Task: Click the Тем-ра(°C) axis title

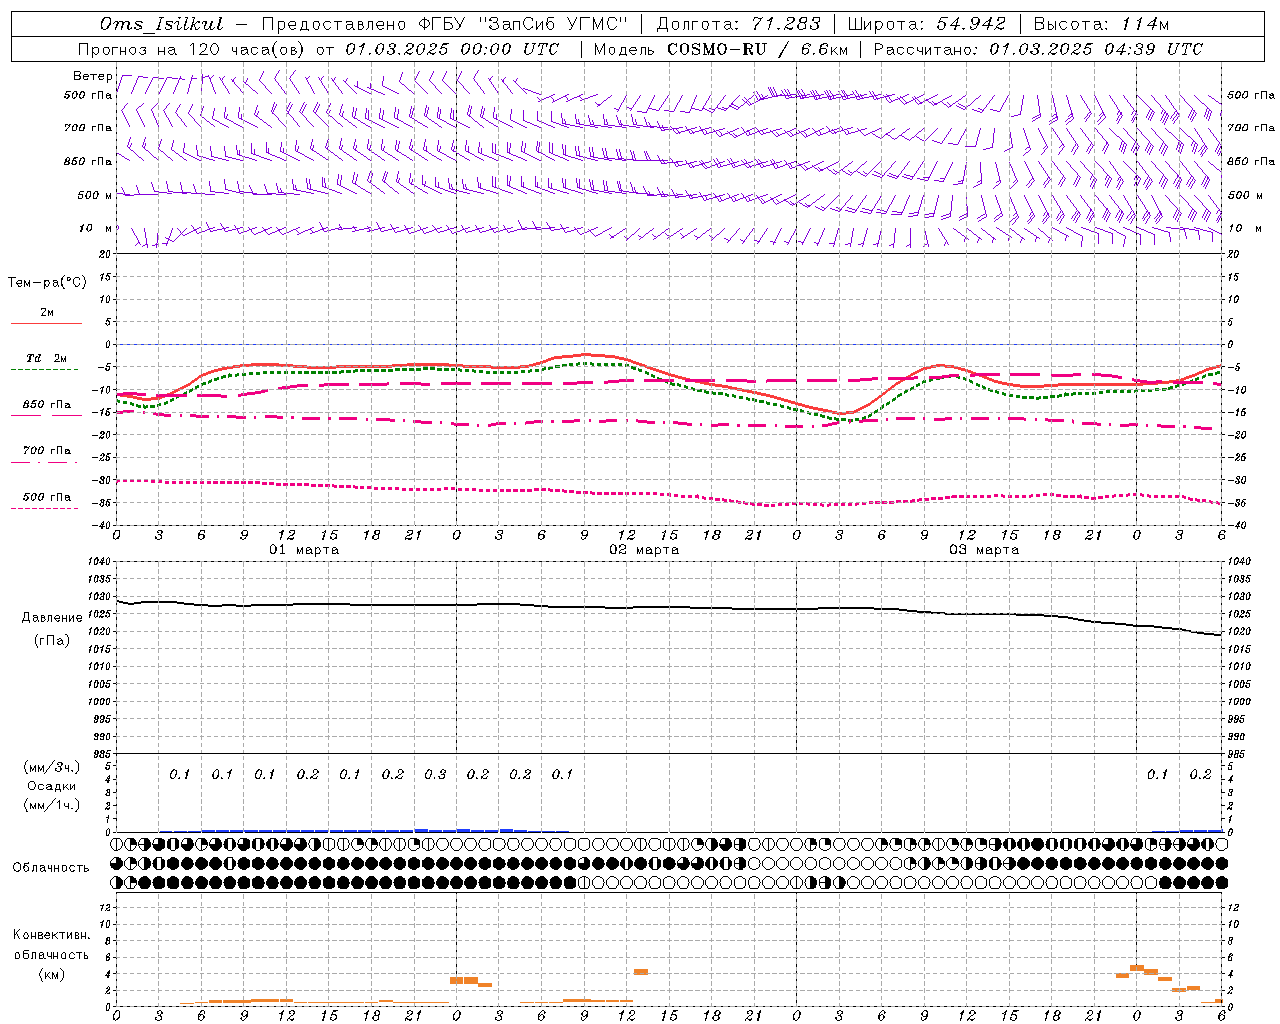Action: coord(47,283)
